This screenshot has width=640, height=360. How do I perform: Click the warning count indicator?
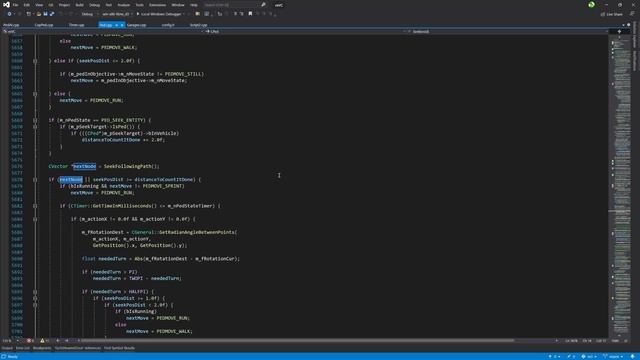[44, 340]
